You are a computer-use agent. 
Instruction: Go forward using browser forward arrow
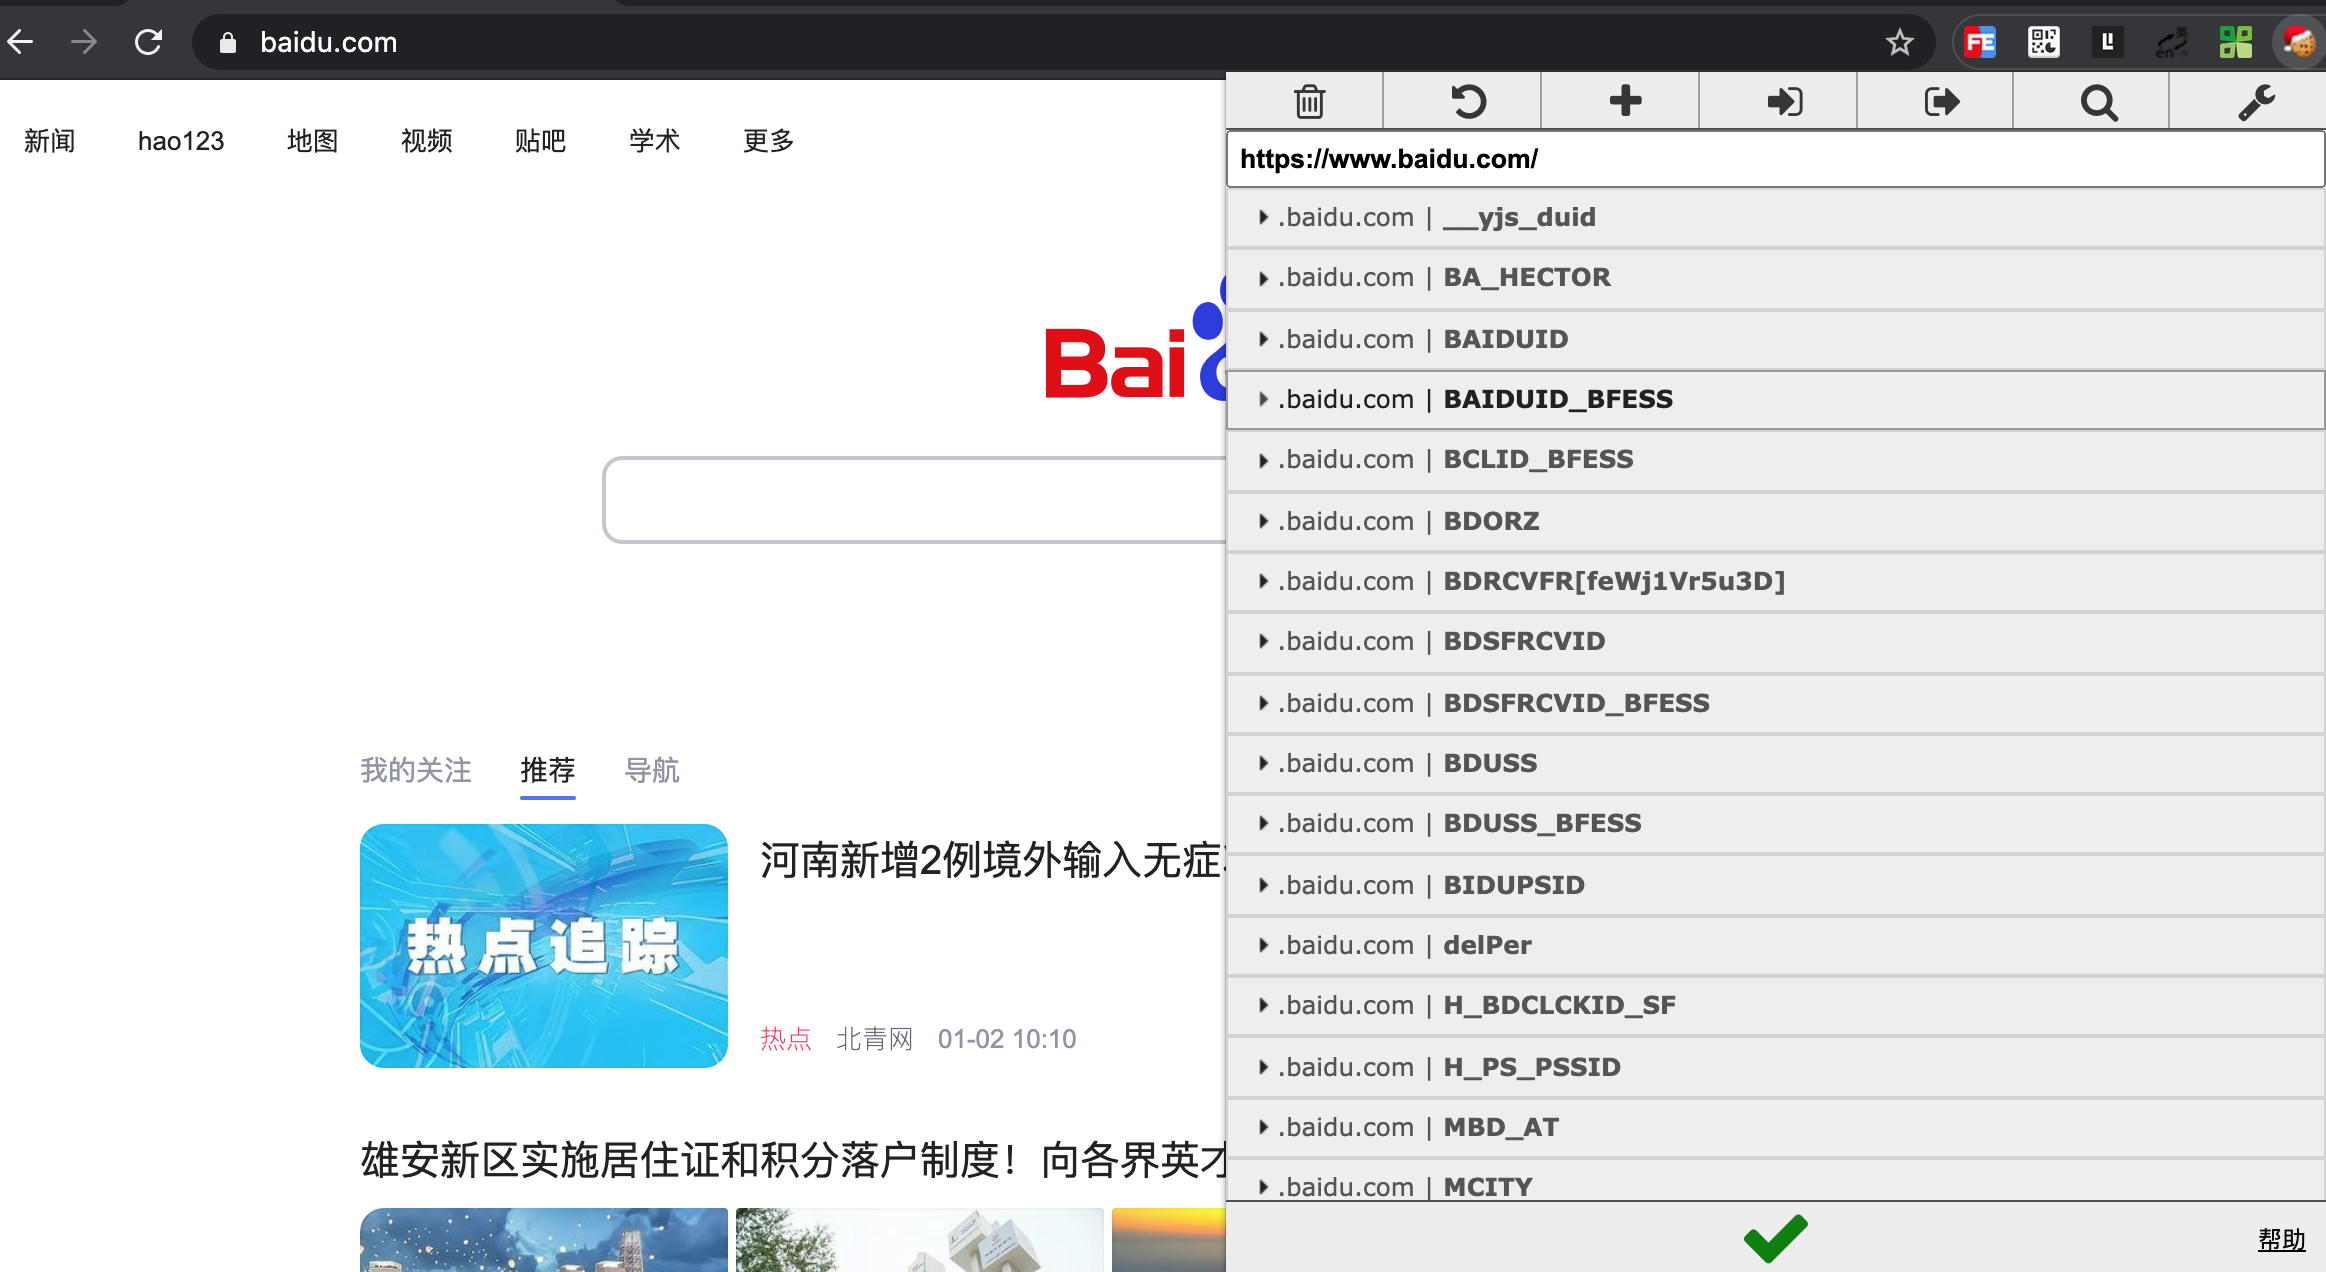click(x=84, y=42)
